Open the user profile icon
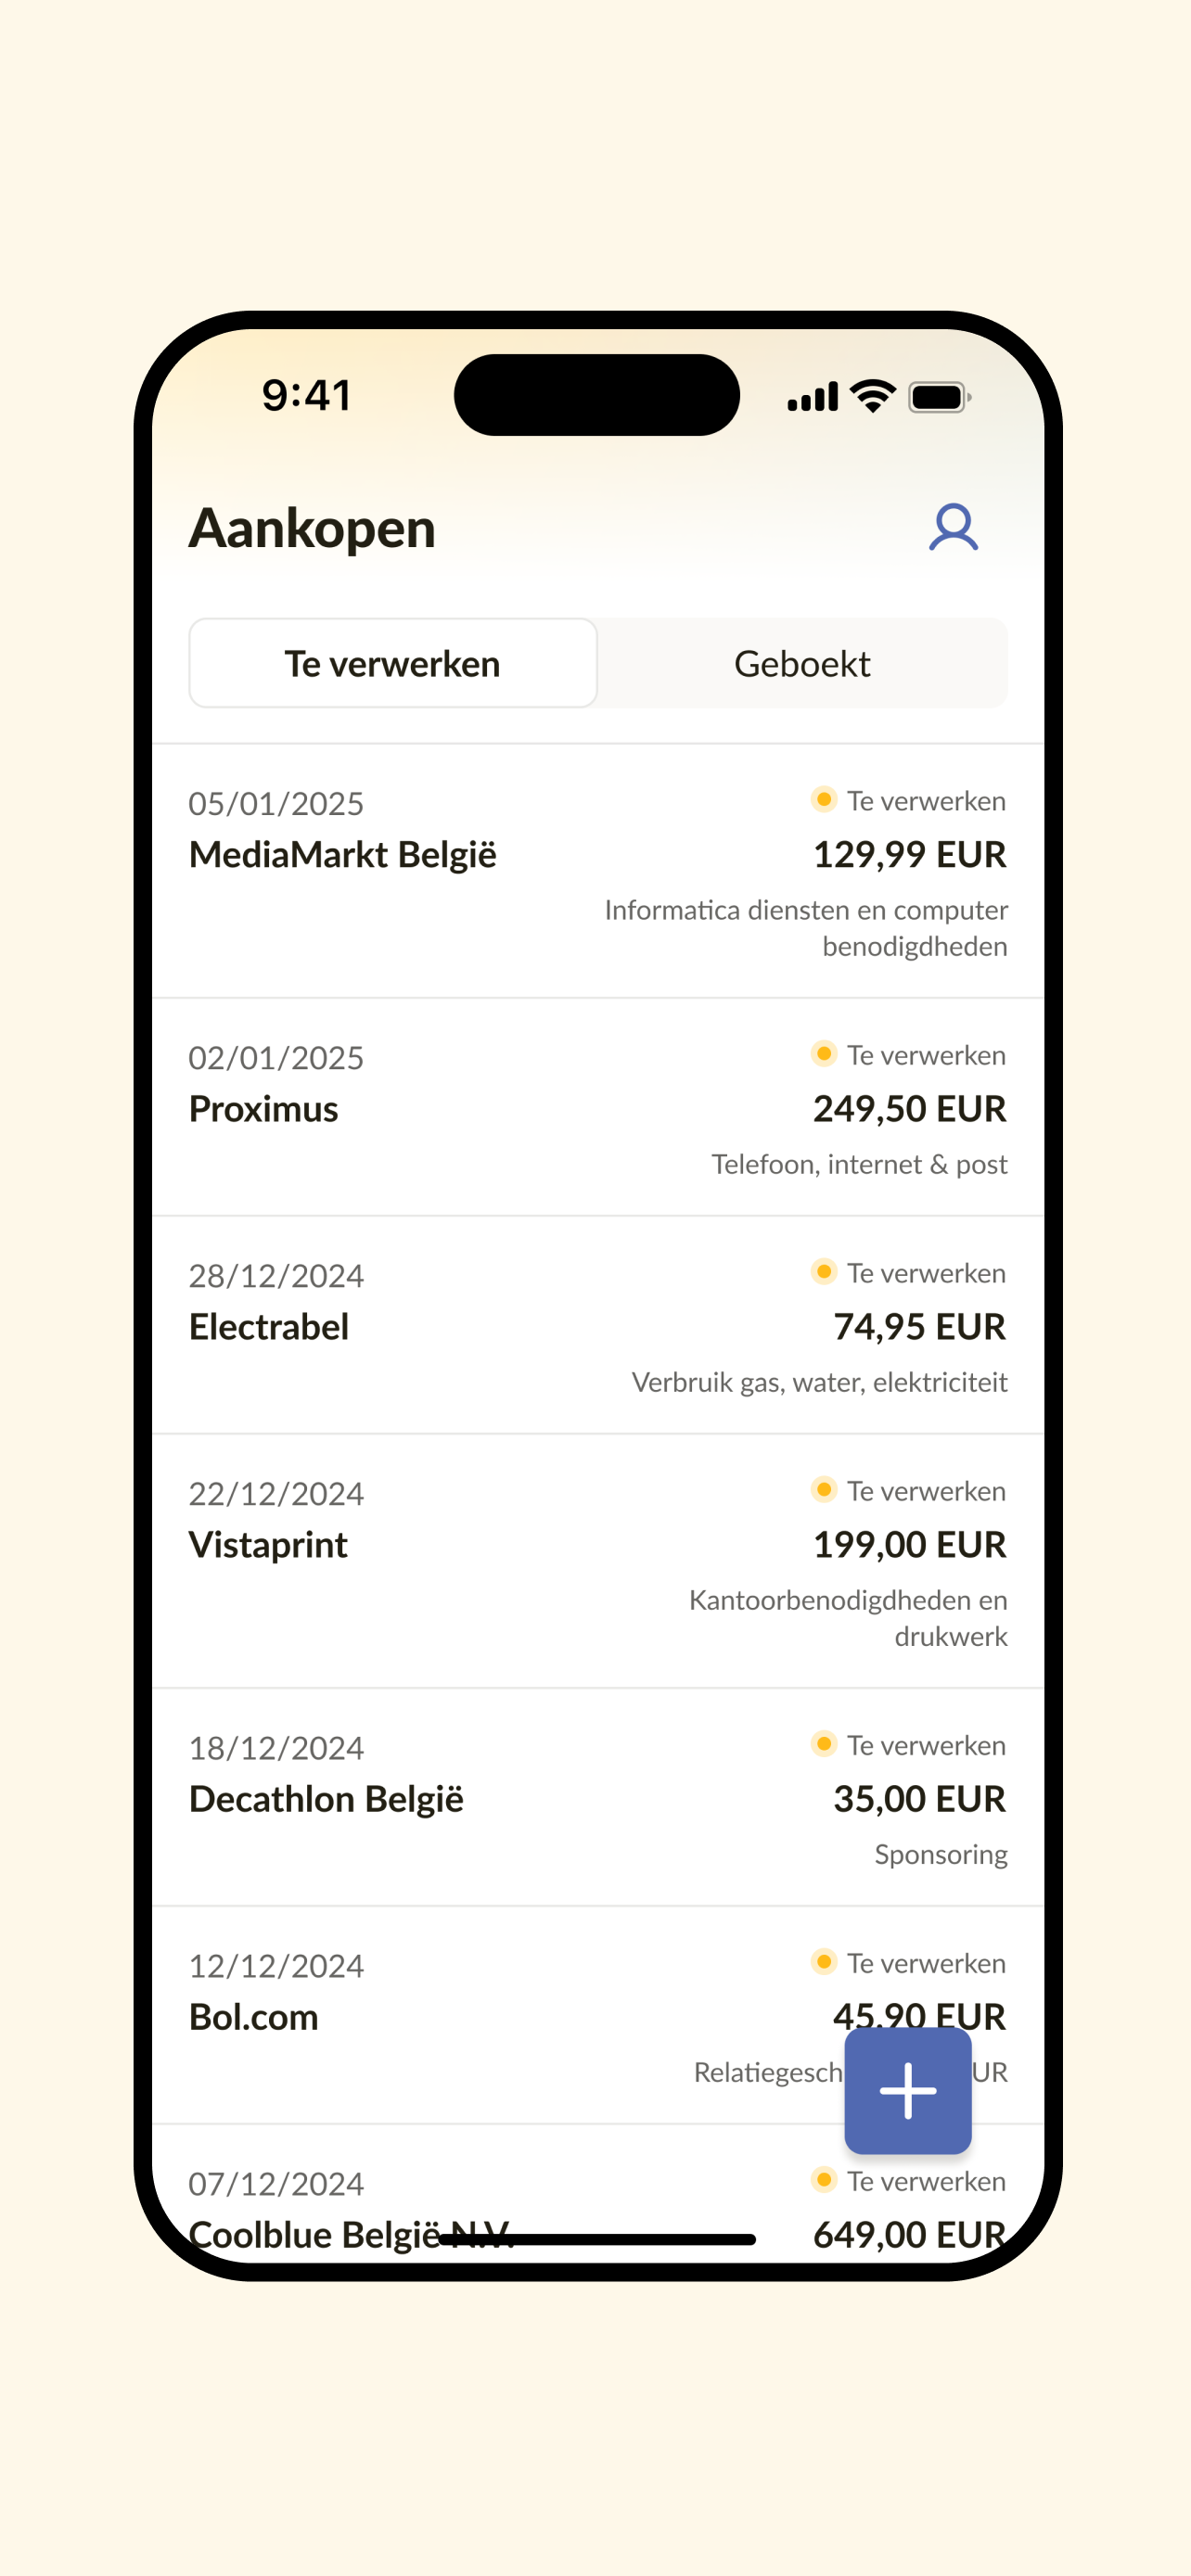 click(953, 527)
